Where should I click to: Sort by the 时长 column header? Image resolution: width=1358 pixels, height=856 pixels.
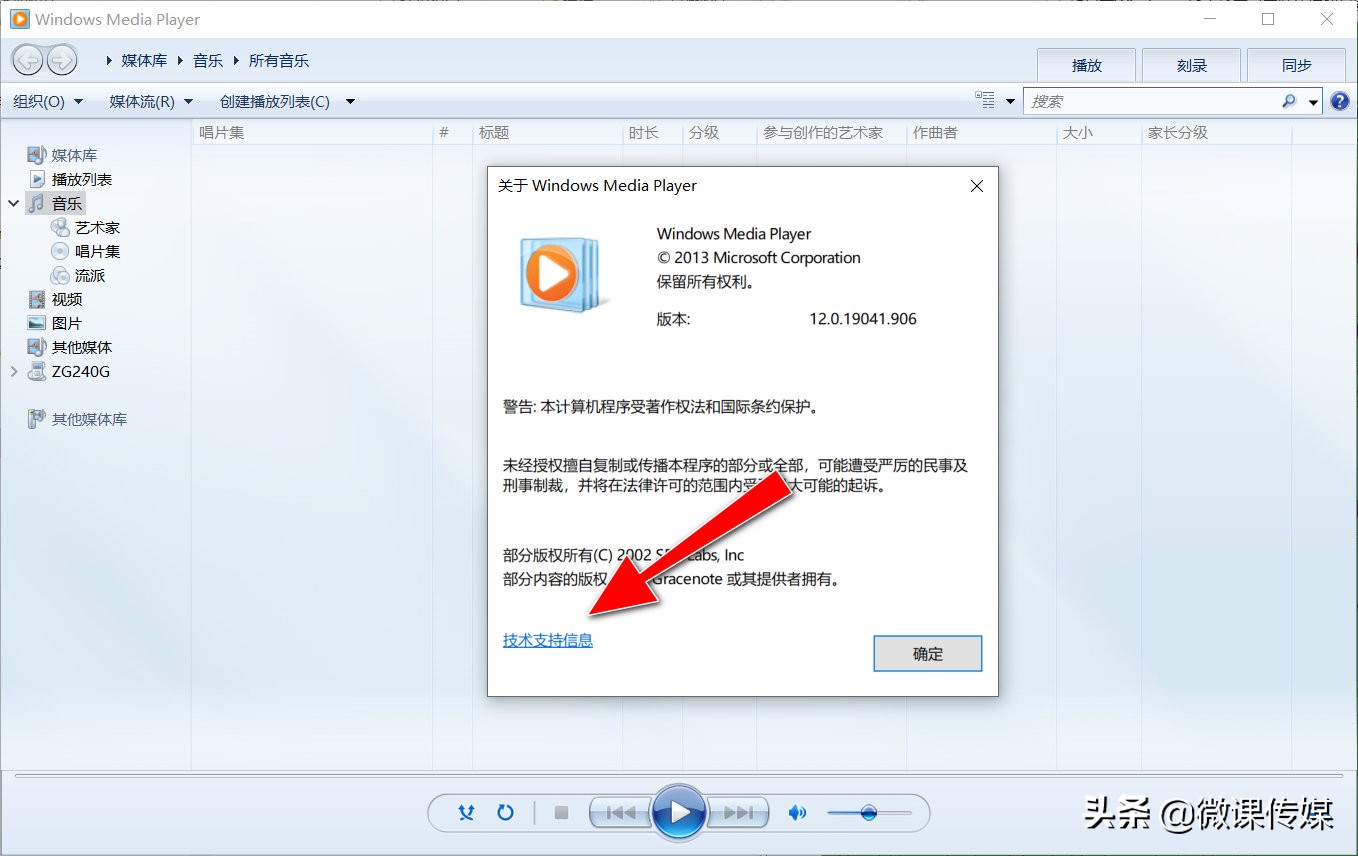coord(652,132)
